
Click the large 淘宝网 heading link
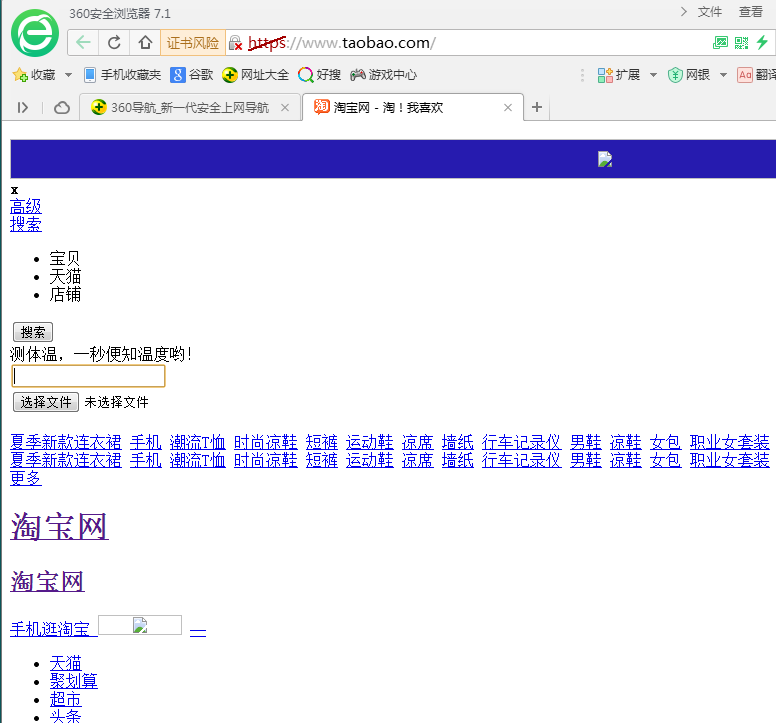tap(59, 526)
